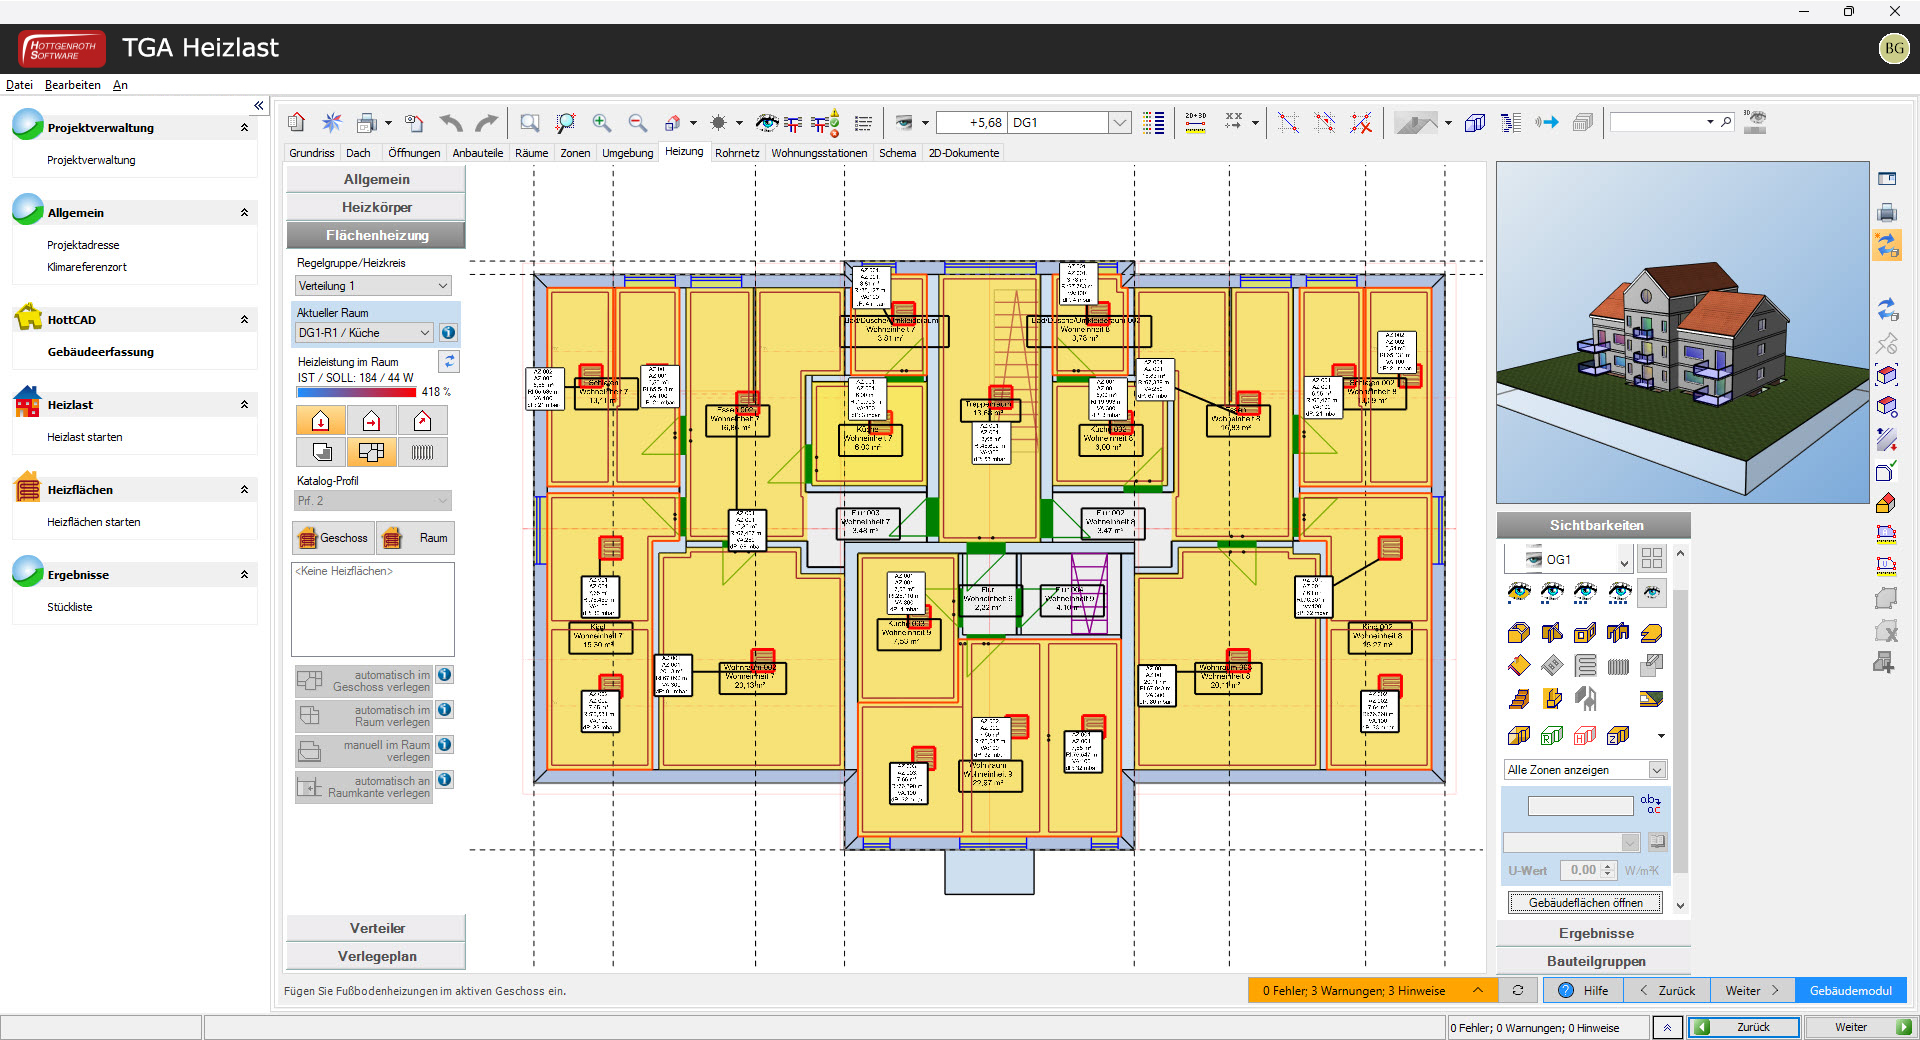Click the 3D building preview thumbnail
Image resolution: width=1920 pixels, height=1040 pixels.
[x=1682, y=333]
